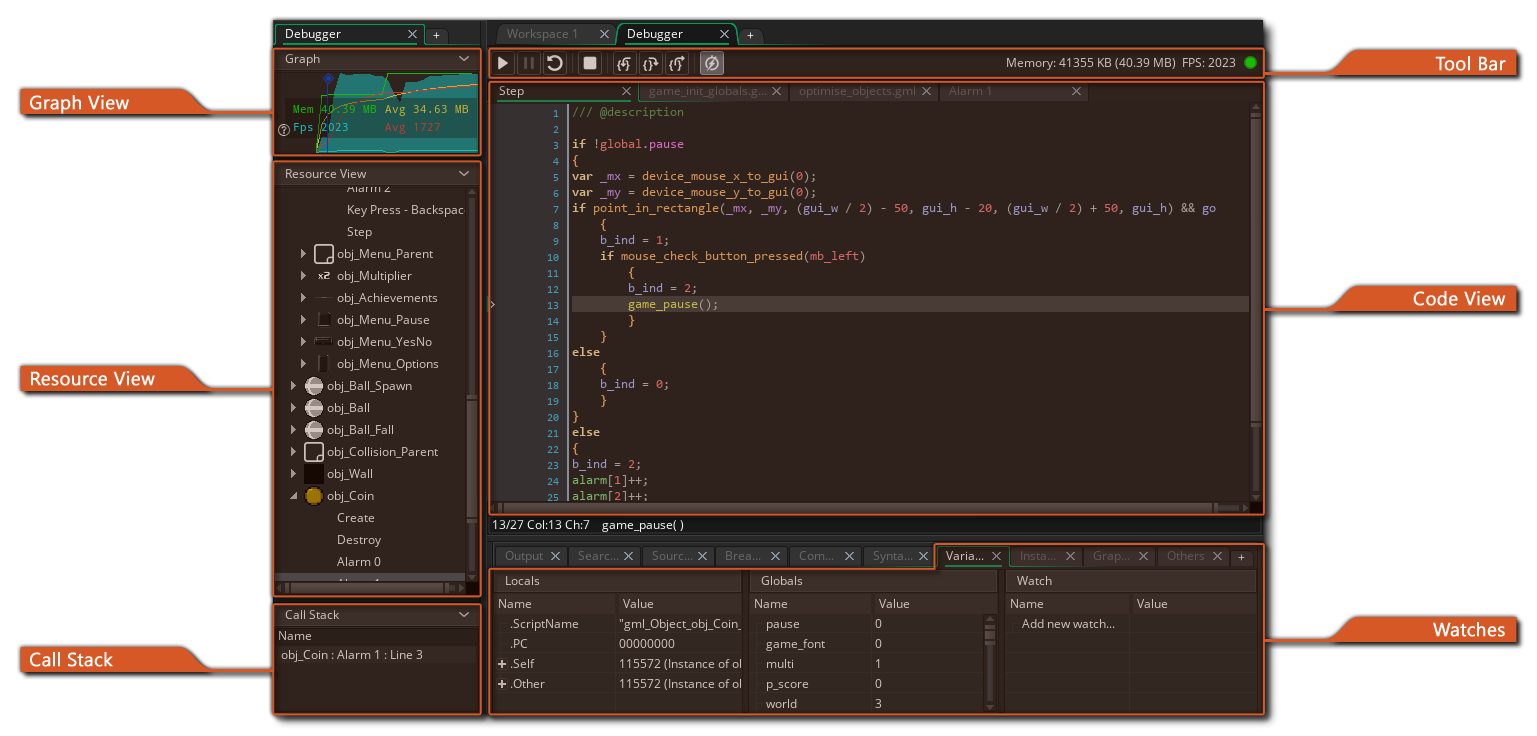Toggle real-time update with the lightning icon
This screenshot has height=736, width=1537.
pos(709,62)
